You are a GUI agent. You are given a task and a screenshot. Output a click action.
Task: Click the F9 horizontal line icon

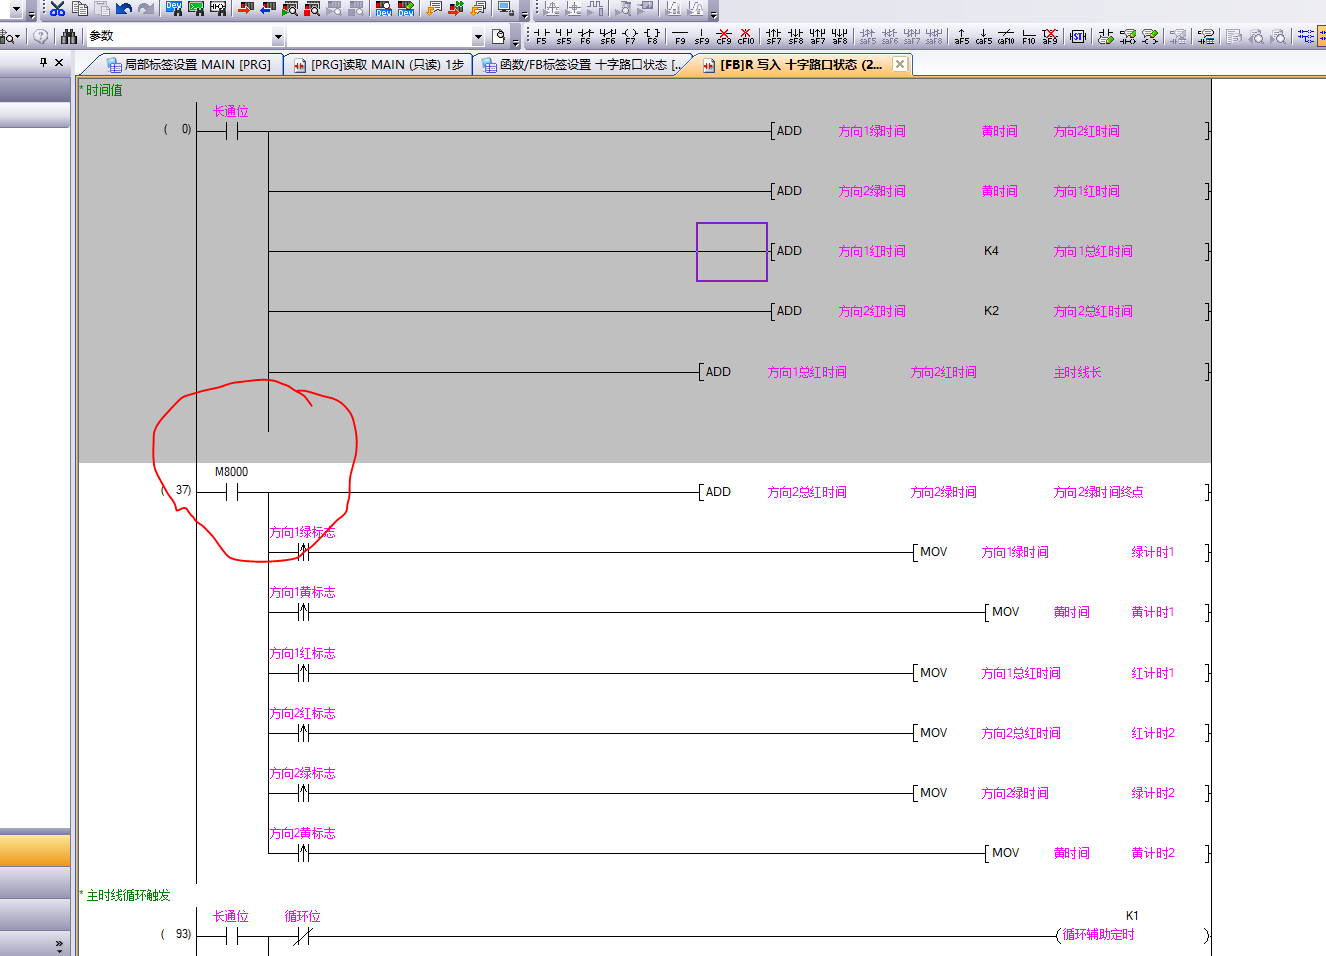(680, 37)
